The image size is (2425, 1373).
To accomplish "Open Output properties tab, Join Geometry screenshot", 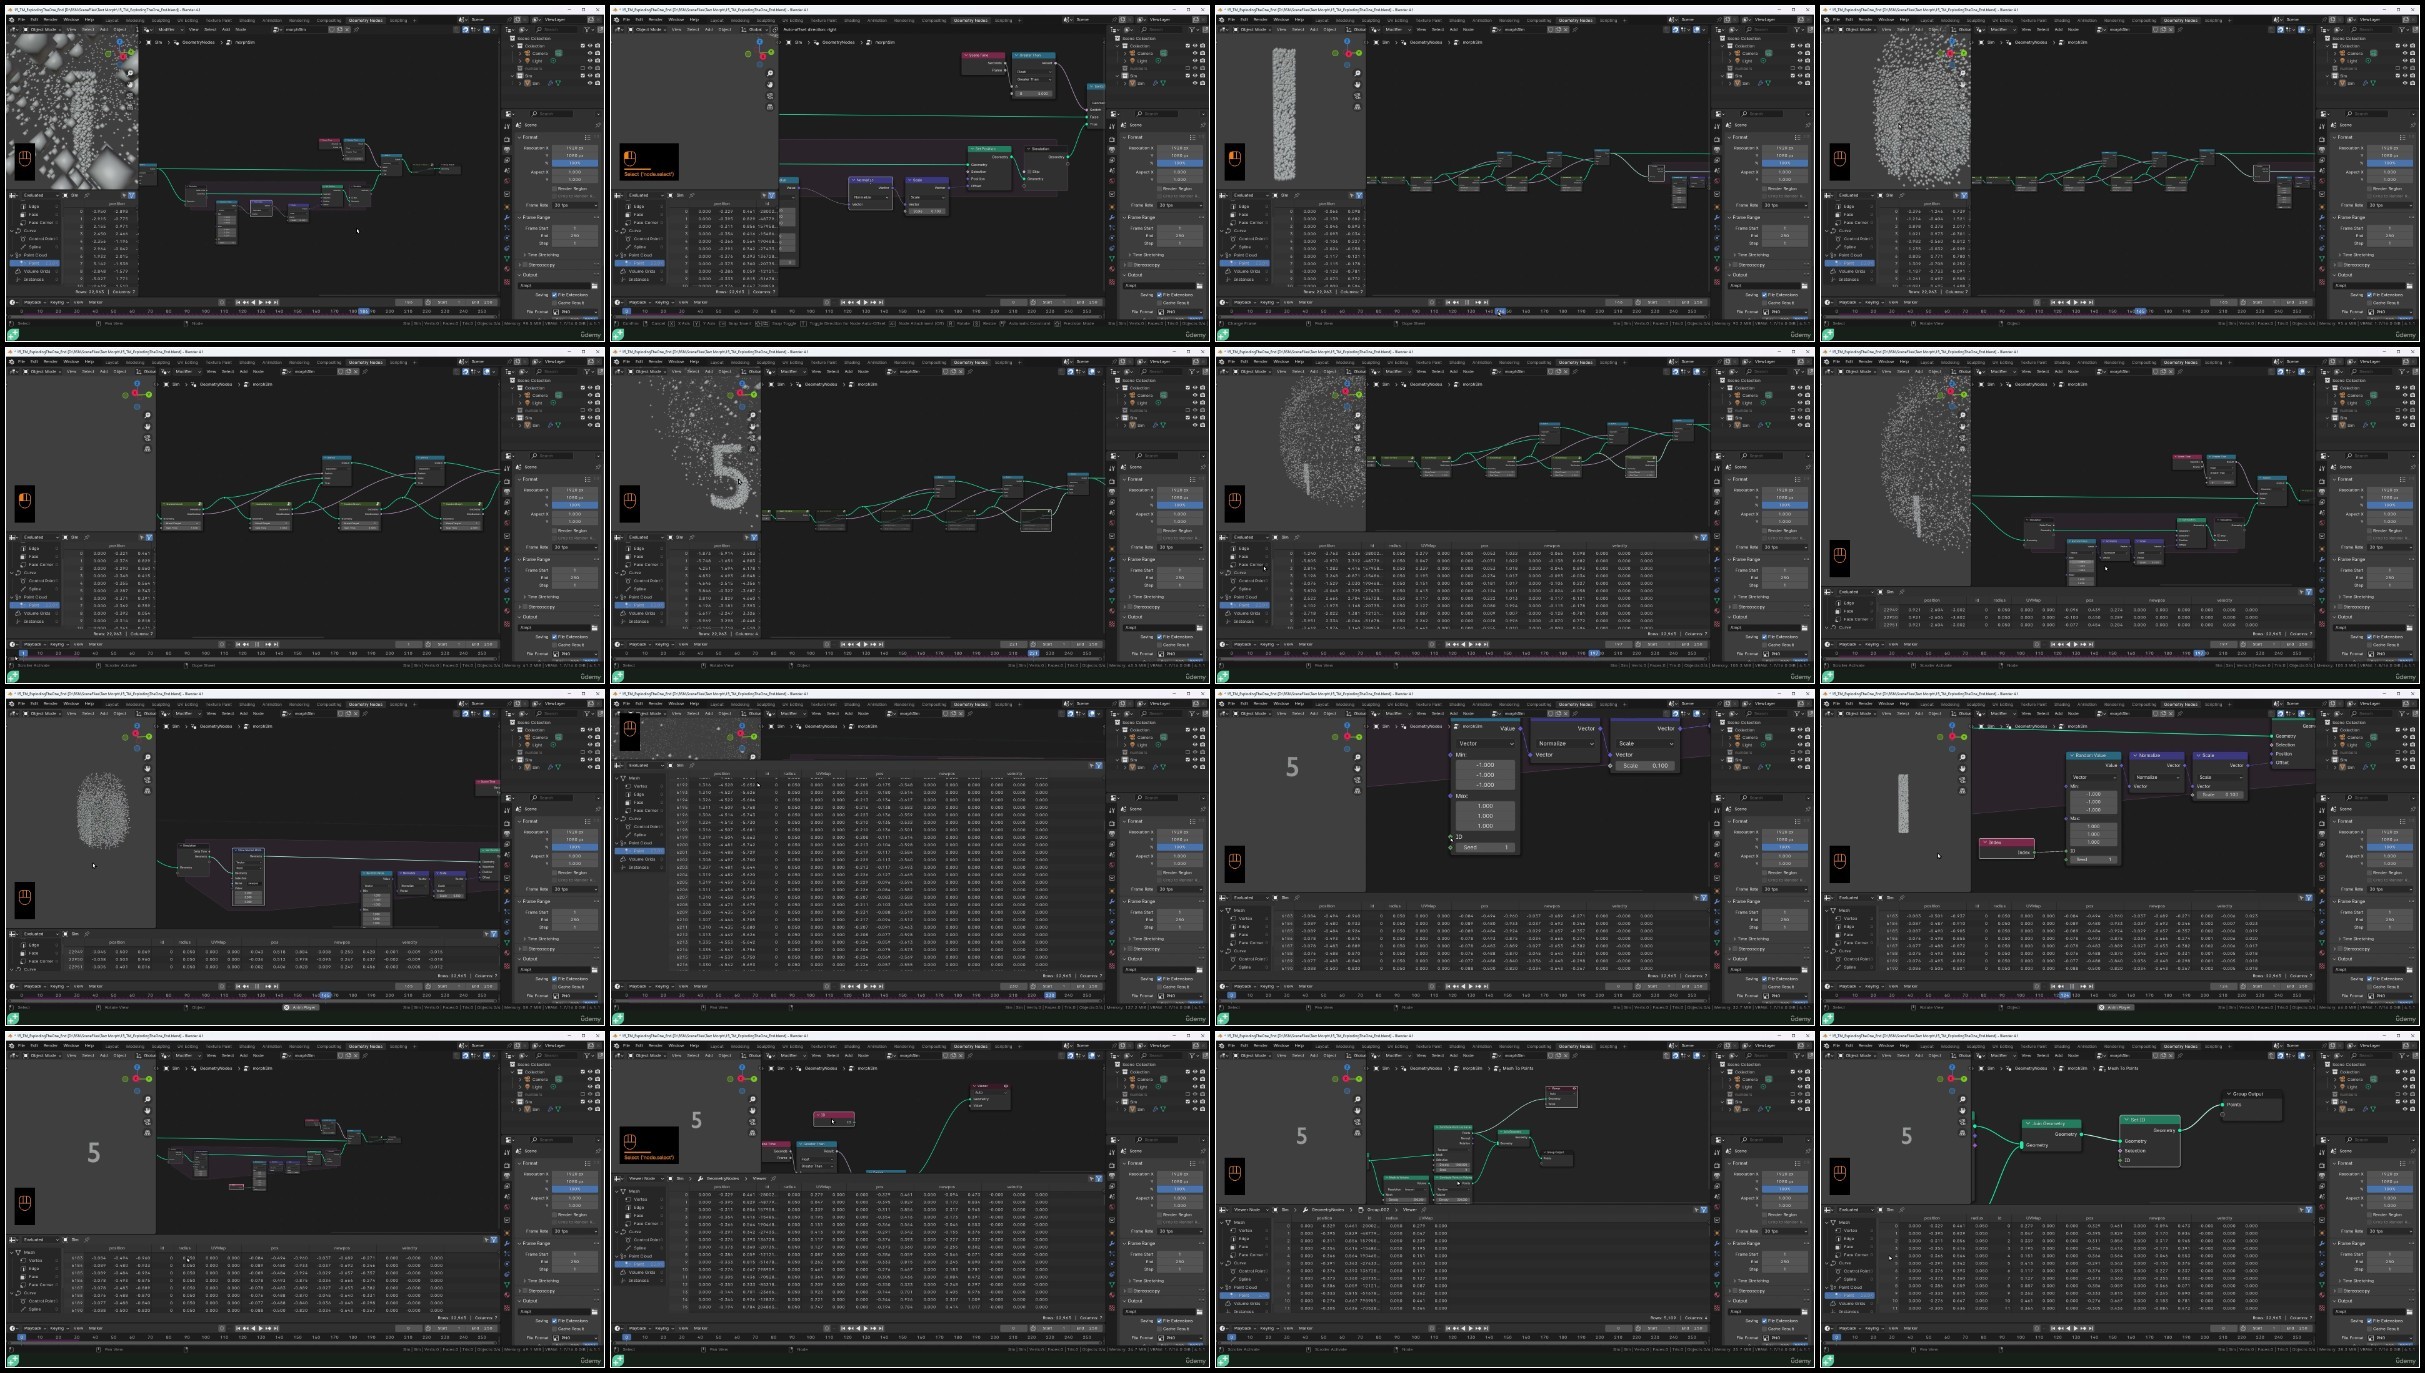I will tap(2322, 1176).
